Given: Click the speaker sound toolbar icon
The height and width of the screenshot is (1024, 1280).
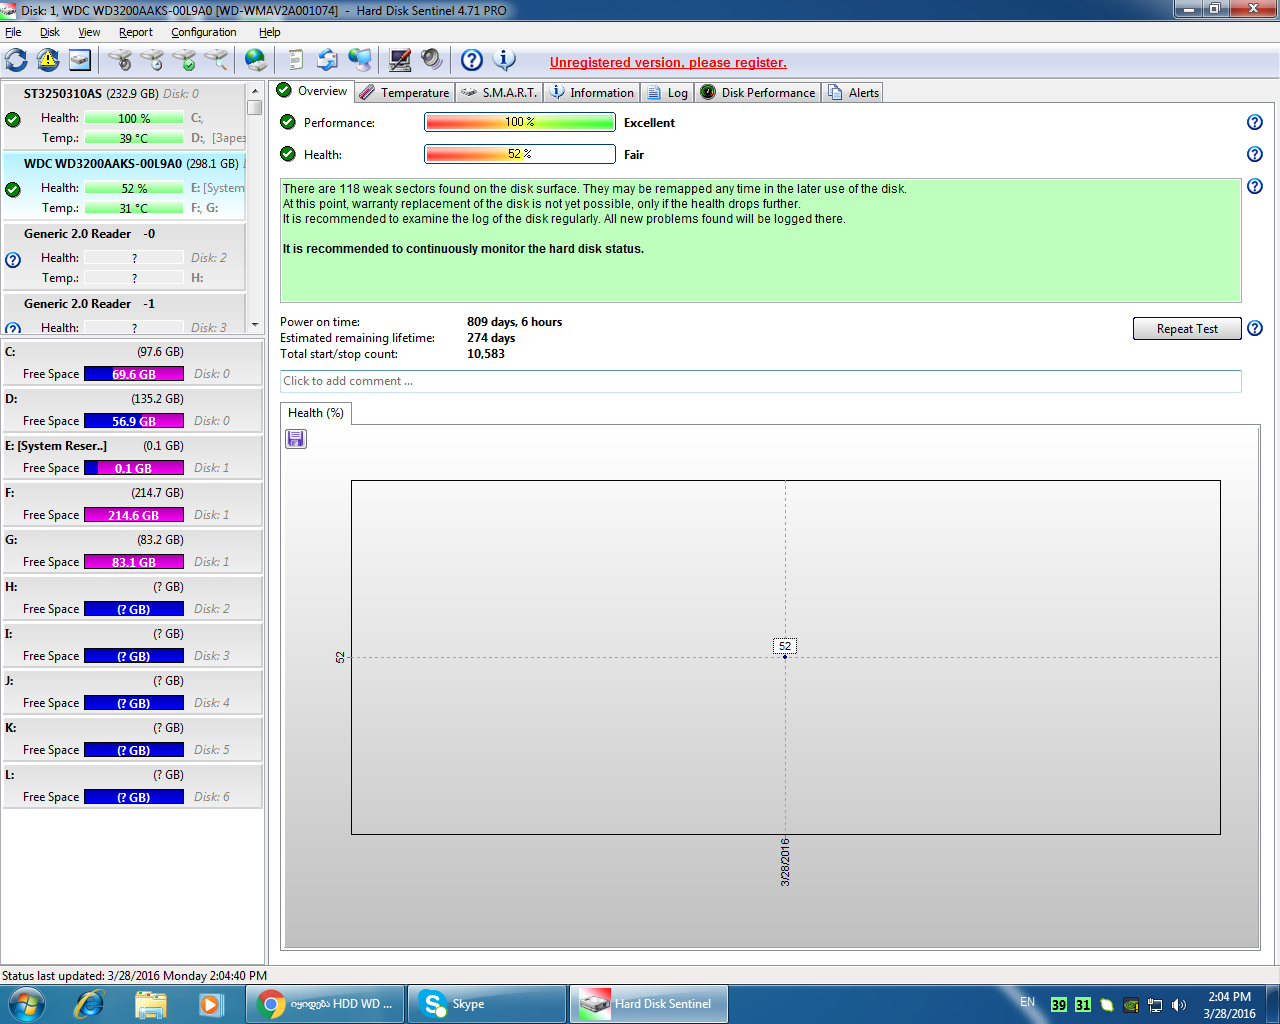Looking at the screenshot, I should [432, 60].
